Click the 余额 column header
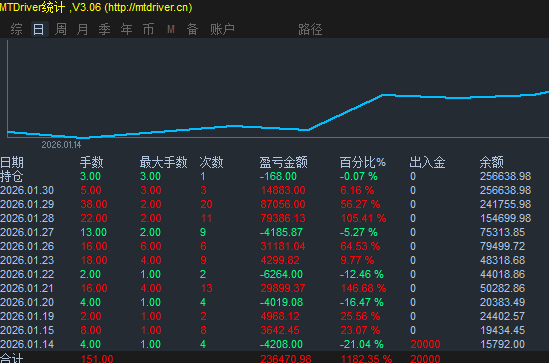This screenshot has width=549, height=363. pyautogui.click(x=492, y=162)
